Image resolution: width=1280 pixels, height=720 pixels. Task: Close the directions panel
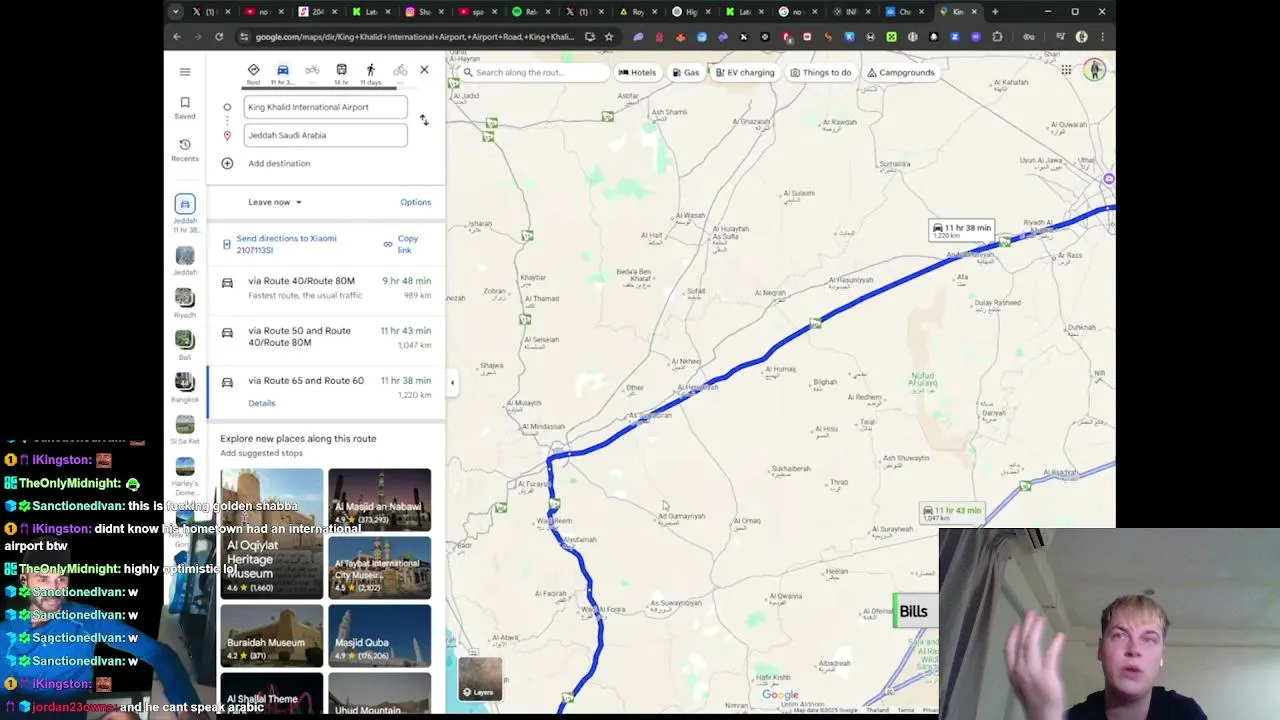tap(424, 70)
